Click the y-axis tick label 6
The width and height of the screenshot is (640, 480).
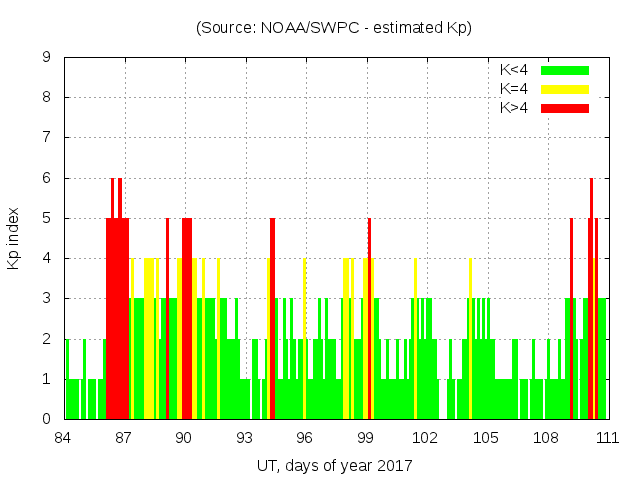click(x=47, y=178)
